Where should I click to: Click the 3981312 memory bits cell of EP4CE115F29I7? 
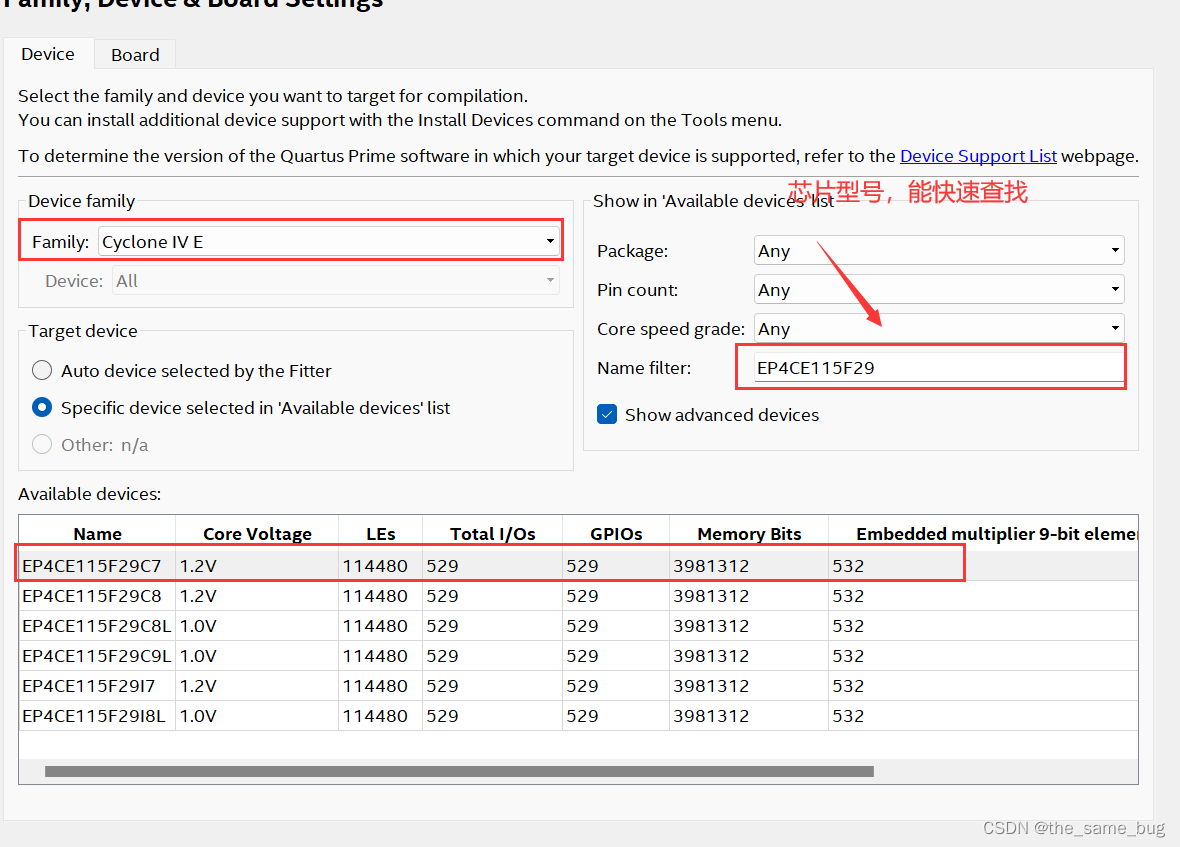(749, 686)
